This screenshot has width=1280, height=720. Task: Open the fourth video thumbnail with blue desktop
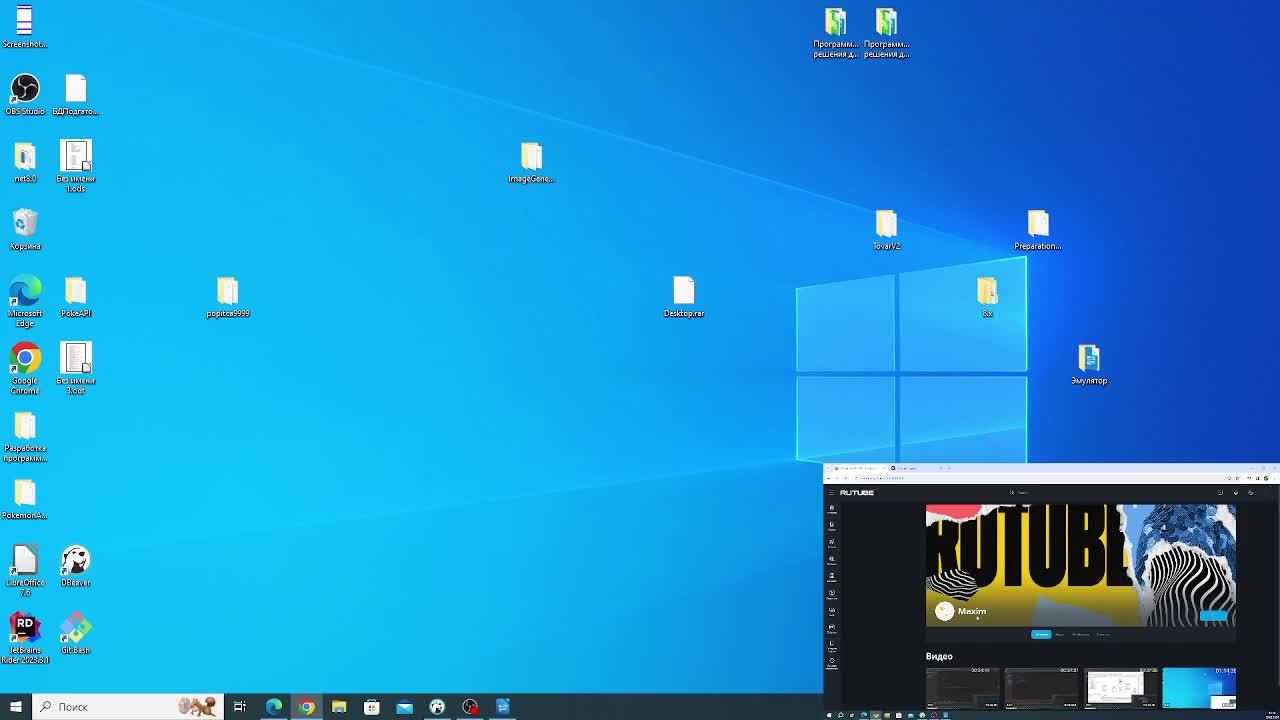click(1199, 688)
